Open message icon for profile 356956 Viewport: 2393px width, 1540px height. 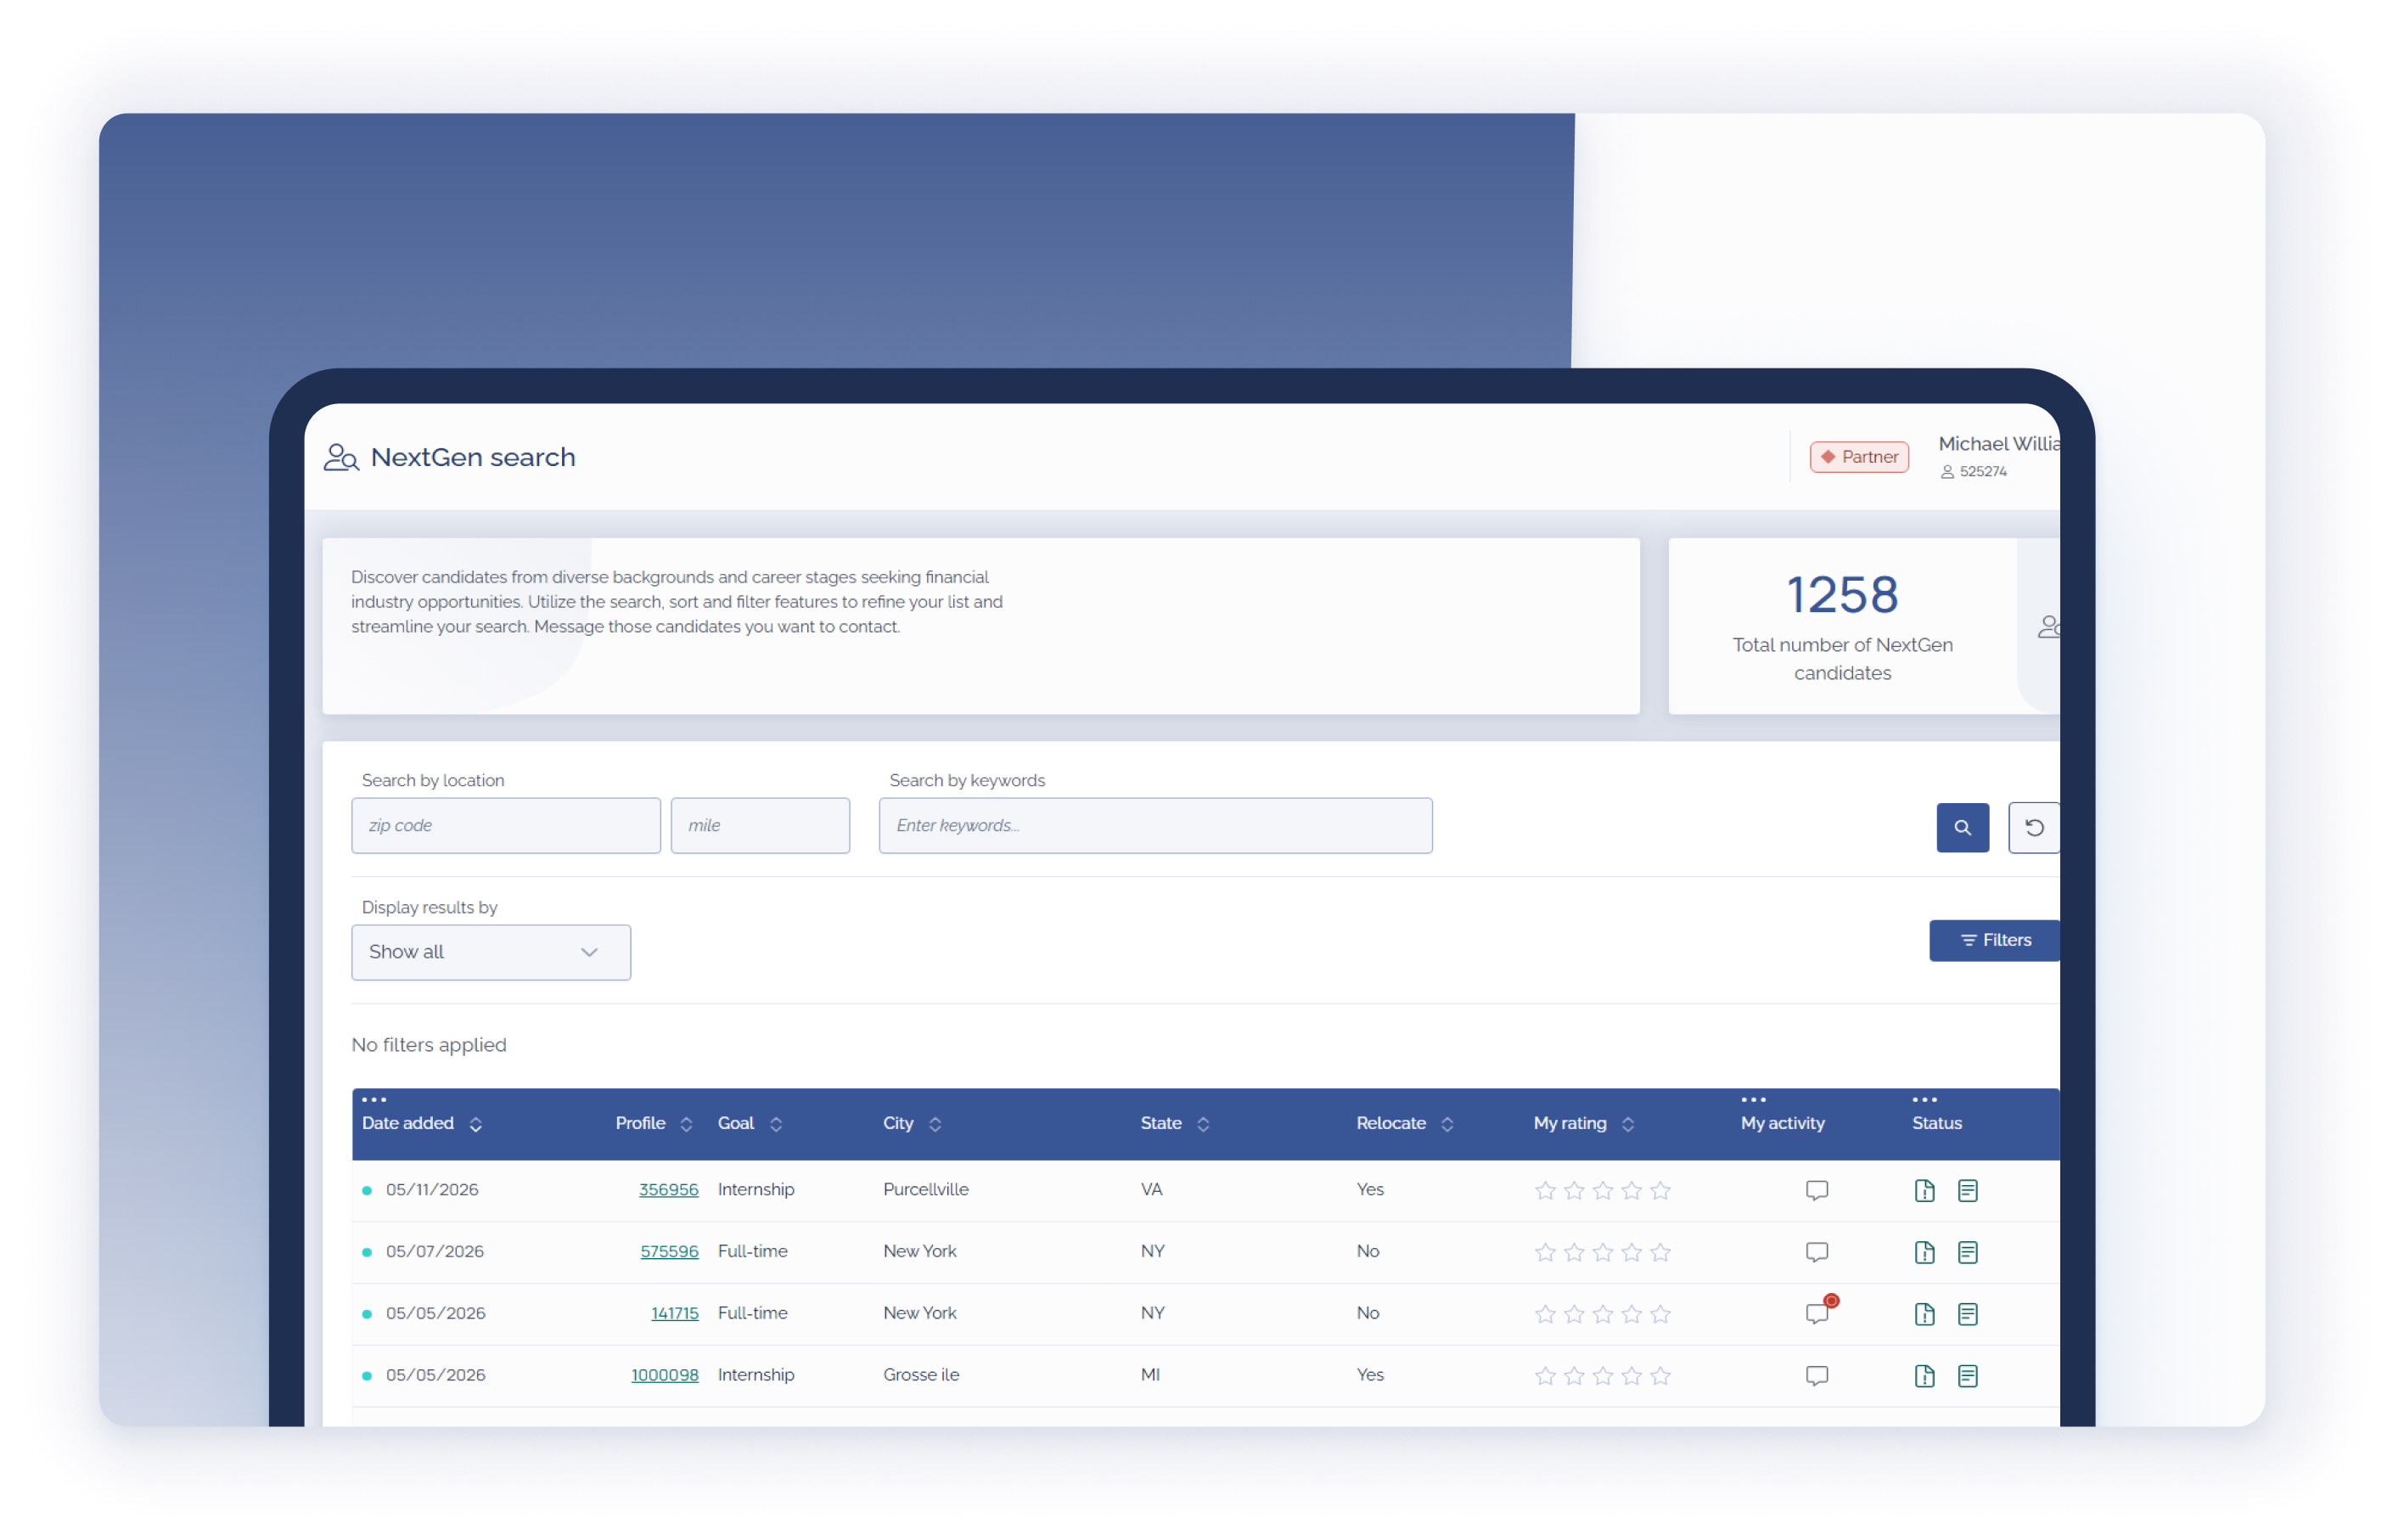1816,1190
